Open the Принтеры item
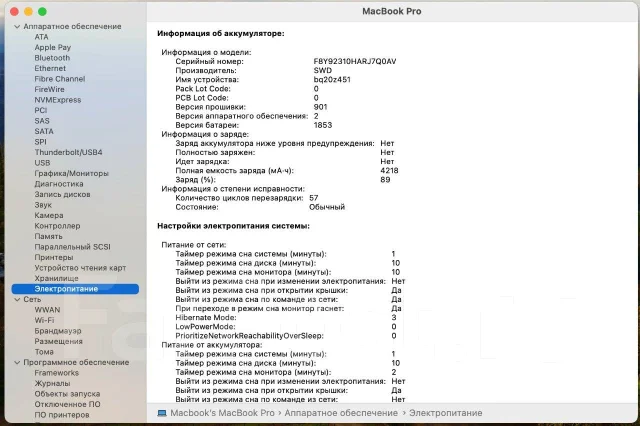The image size is (640, 426). 53,257
